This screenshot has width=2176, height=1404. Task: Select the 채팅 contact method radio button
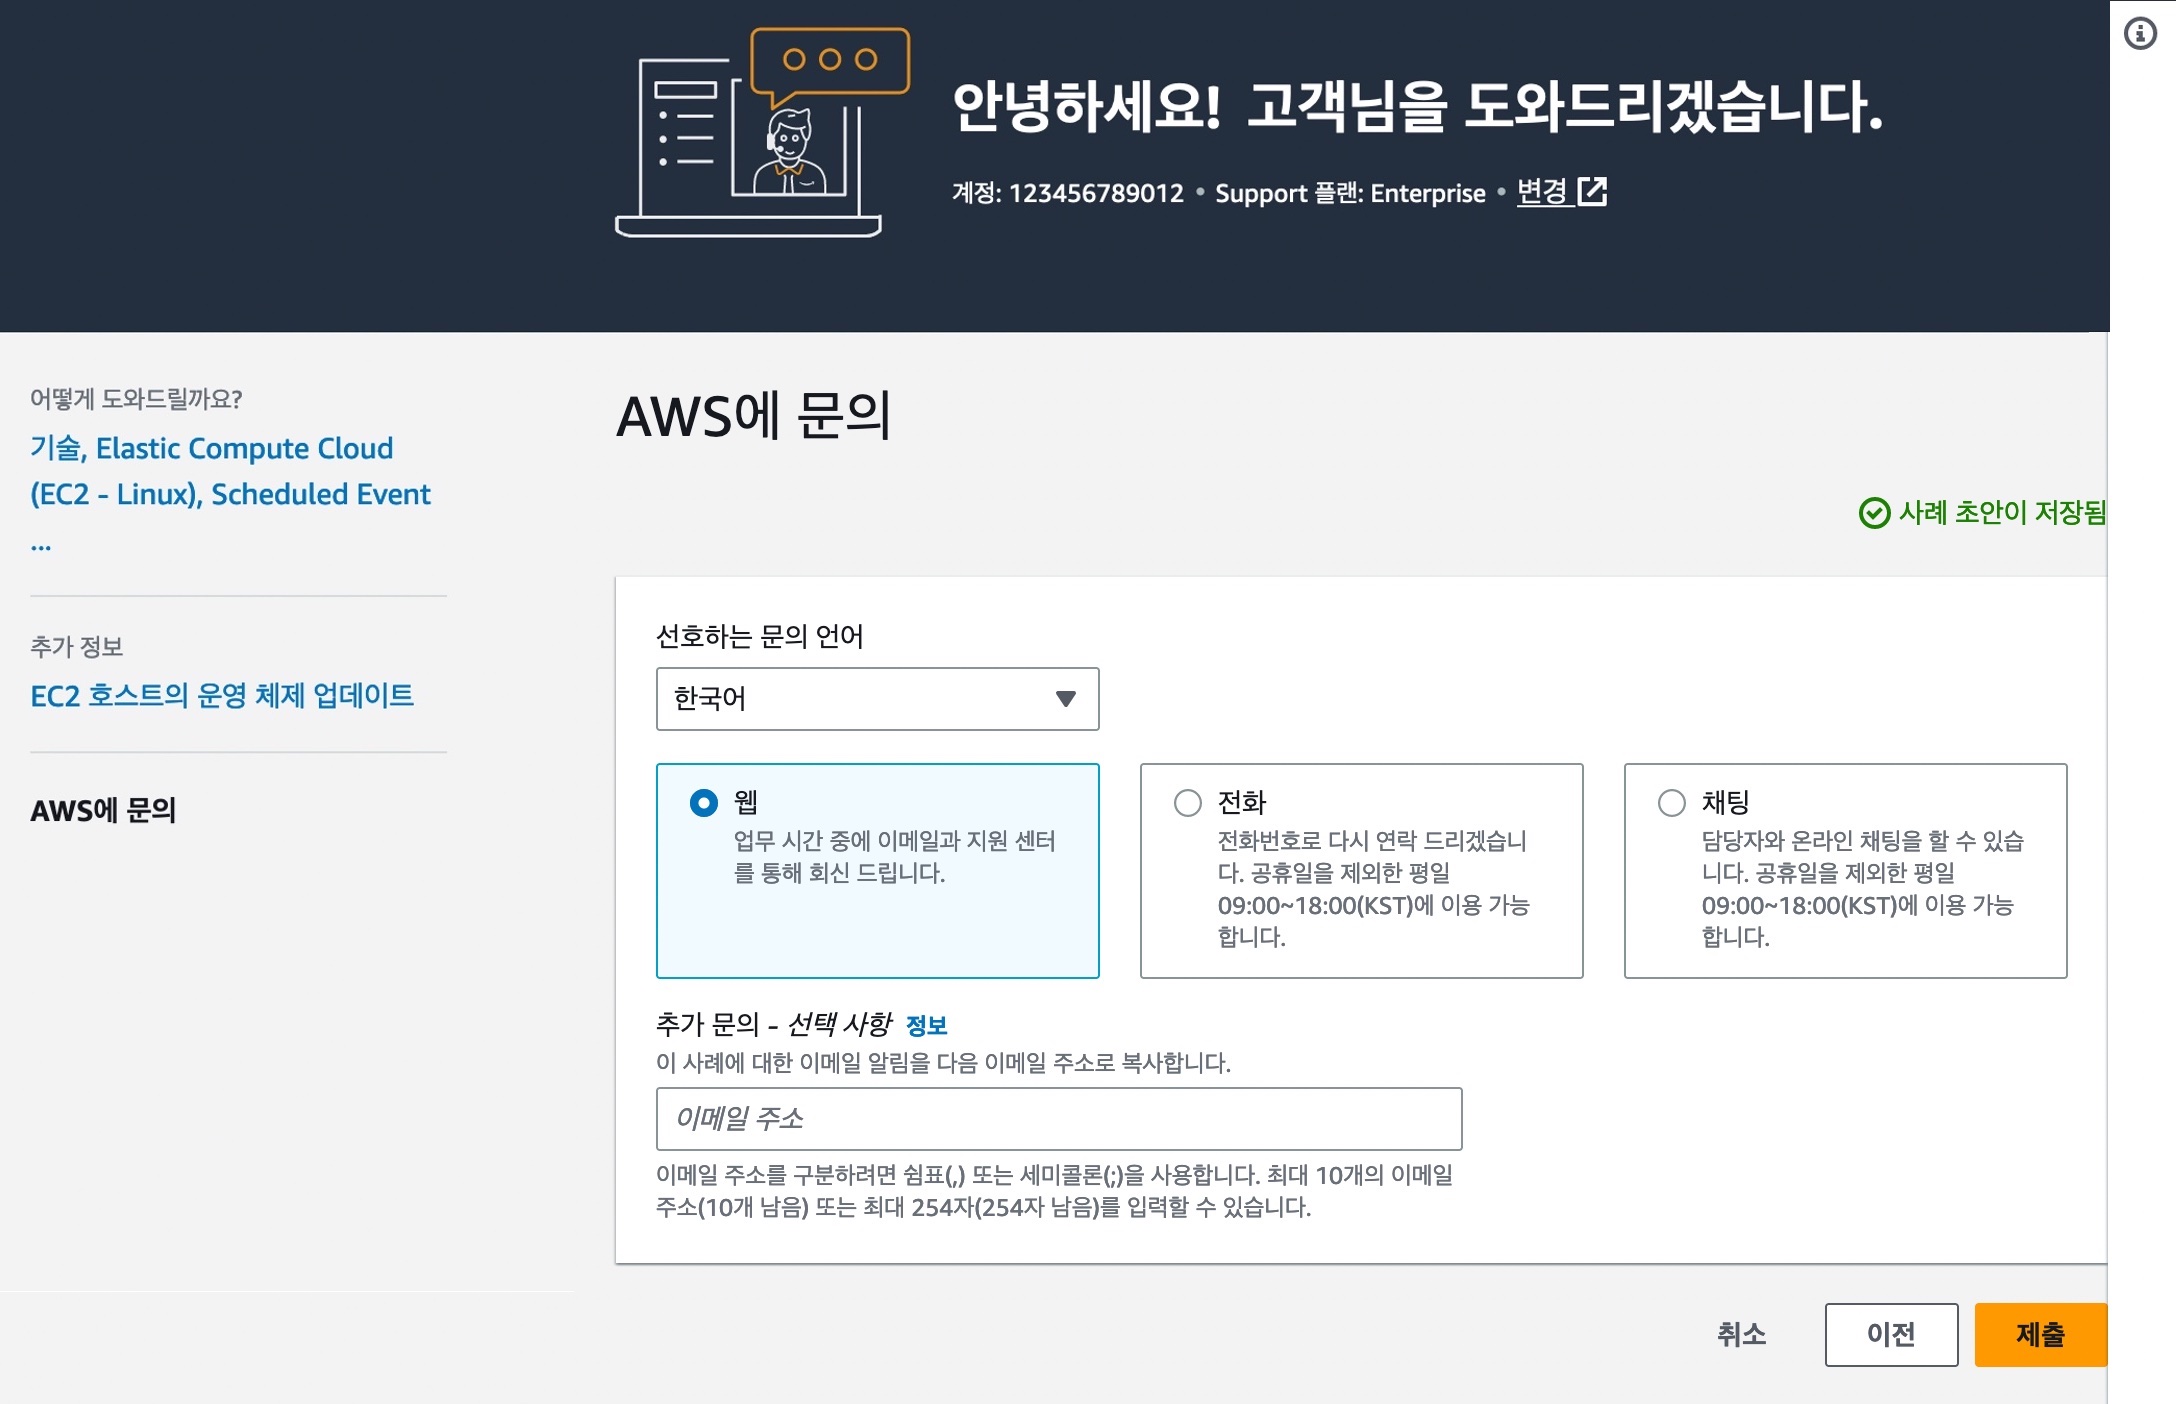pos(1672,802)
